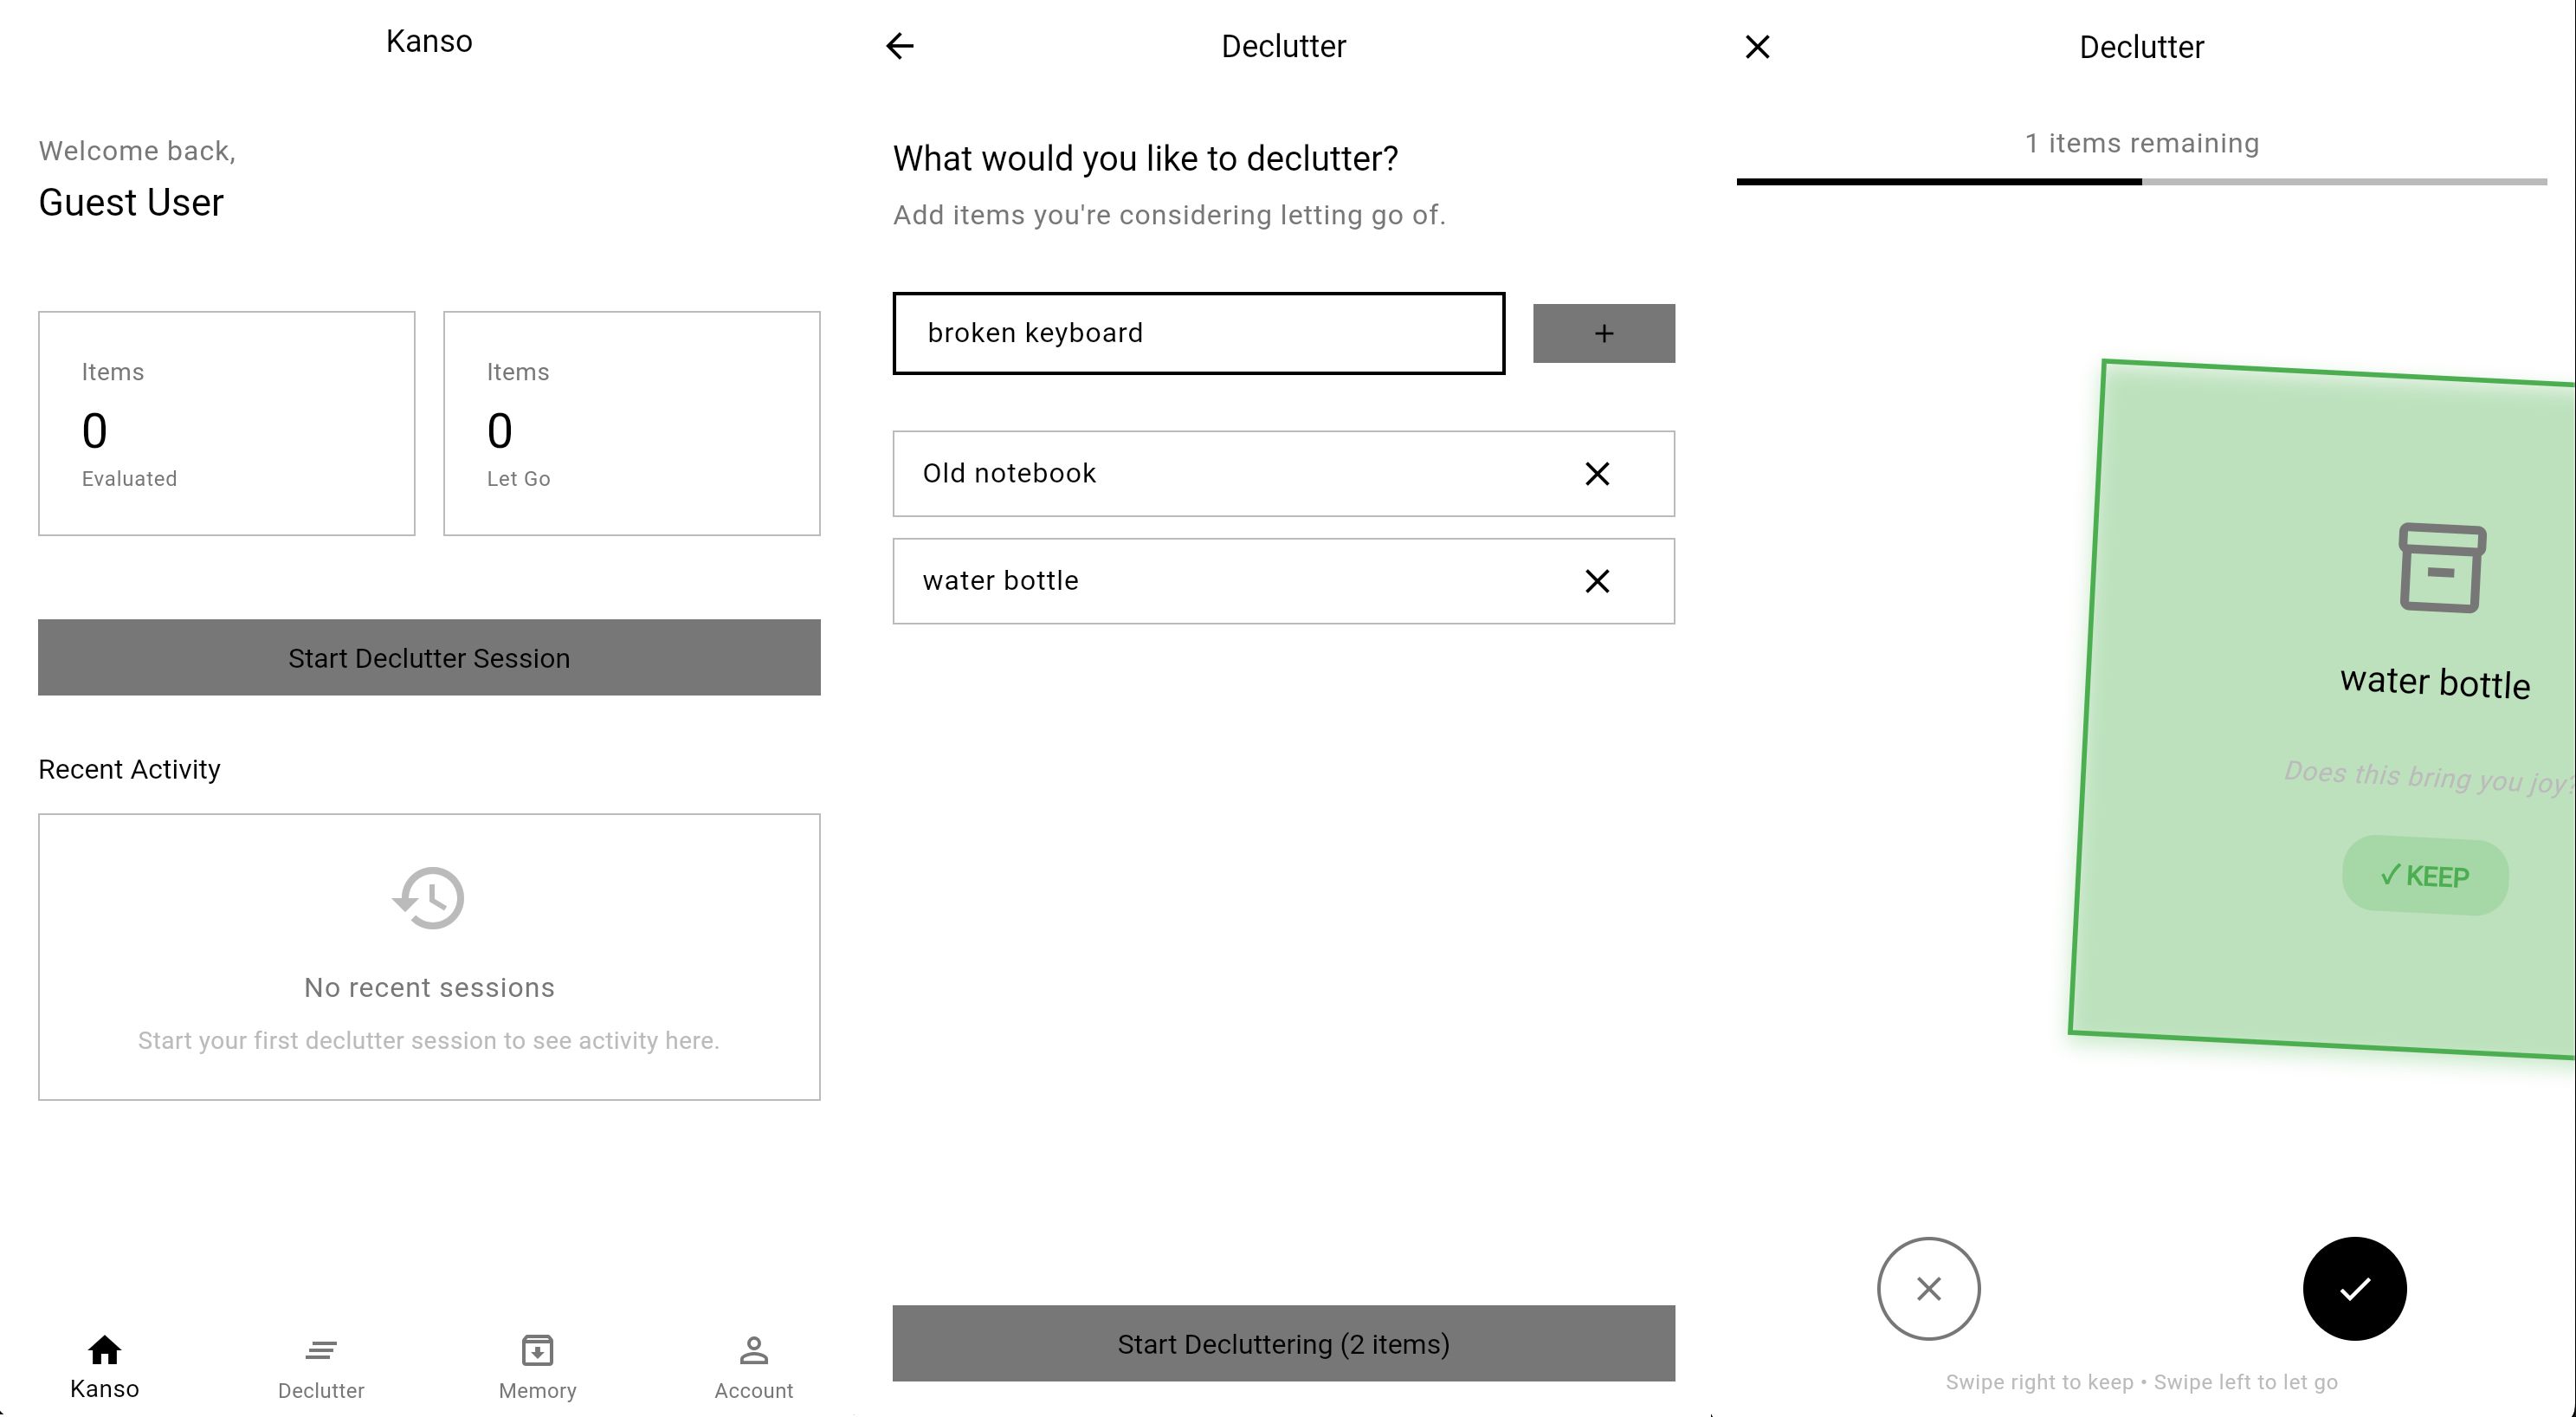Open the Declutter tab in bottom navigation
Viewport: 2576px width, 1417px height.
(x=321, y=1367)
